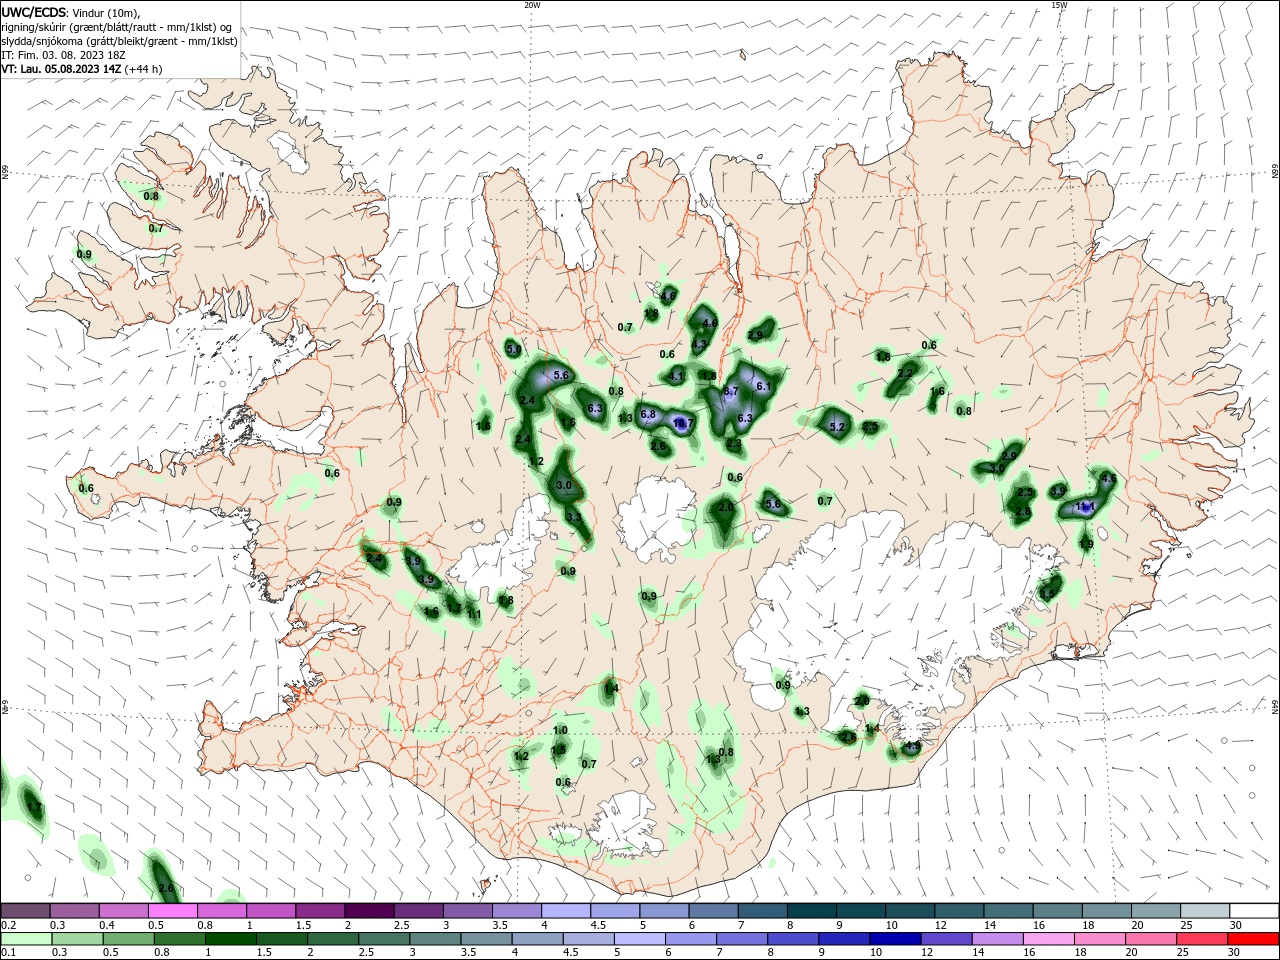Click the bright red 30 rain legend swatch
The height and width of the screenshot is (960, 1280).
point(1252,939)
